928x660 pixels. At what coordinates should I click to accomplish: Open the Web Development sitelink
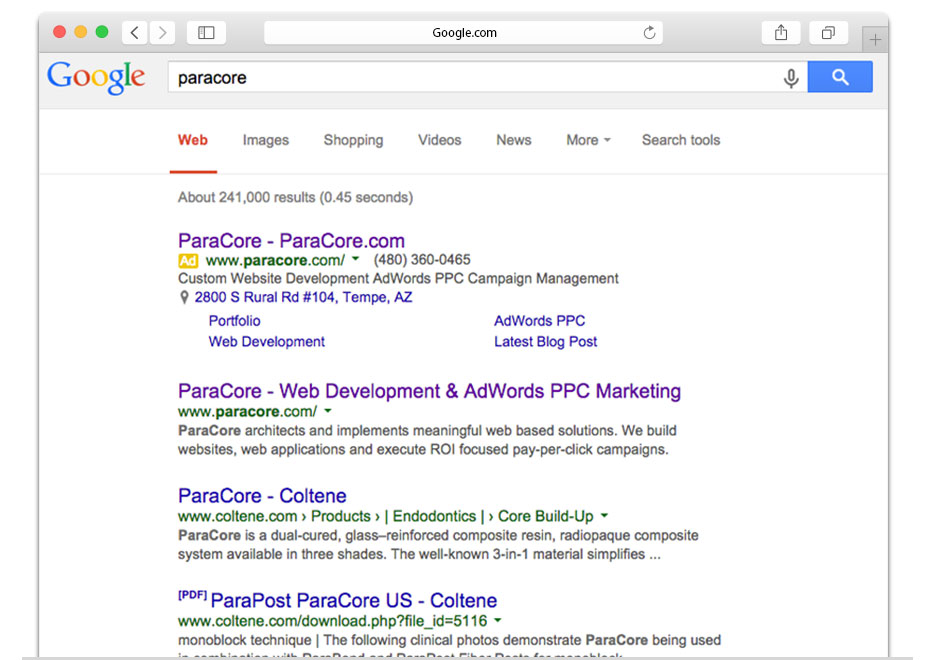266,342
